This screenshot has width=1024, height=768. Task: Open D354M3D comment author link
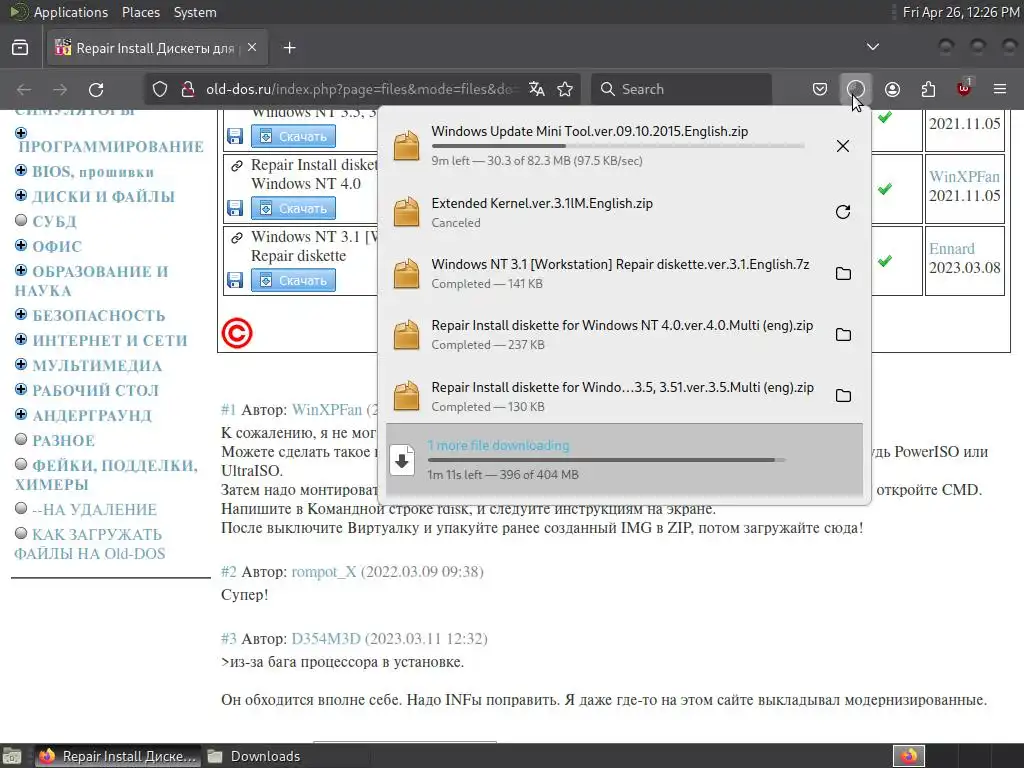[326, 639]
